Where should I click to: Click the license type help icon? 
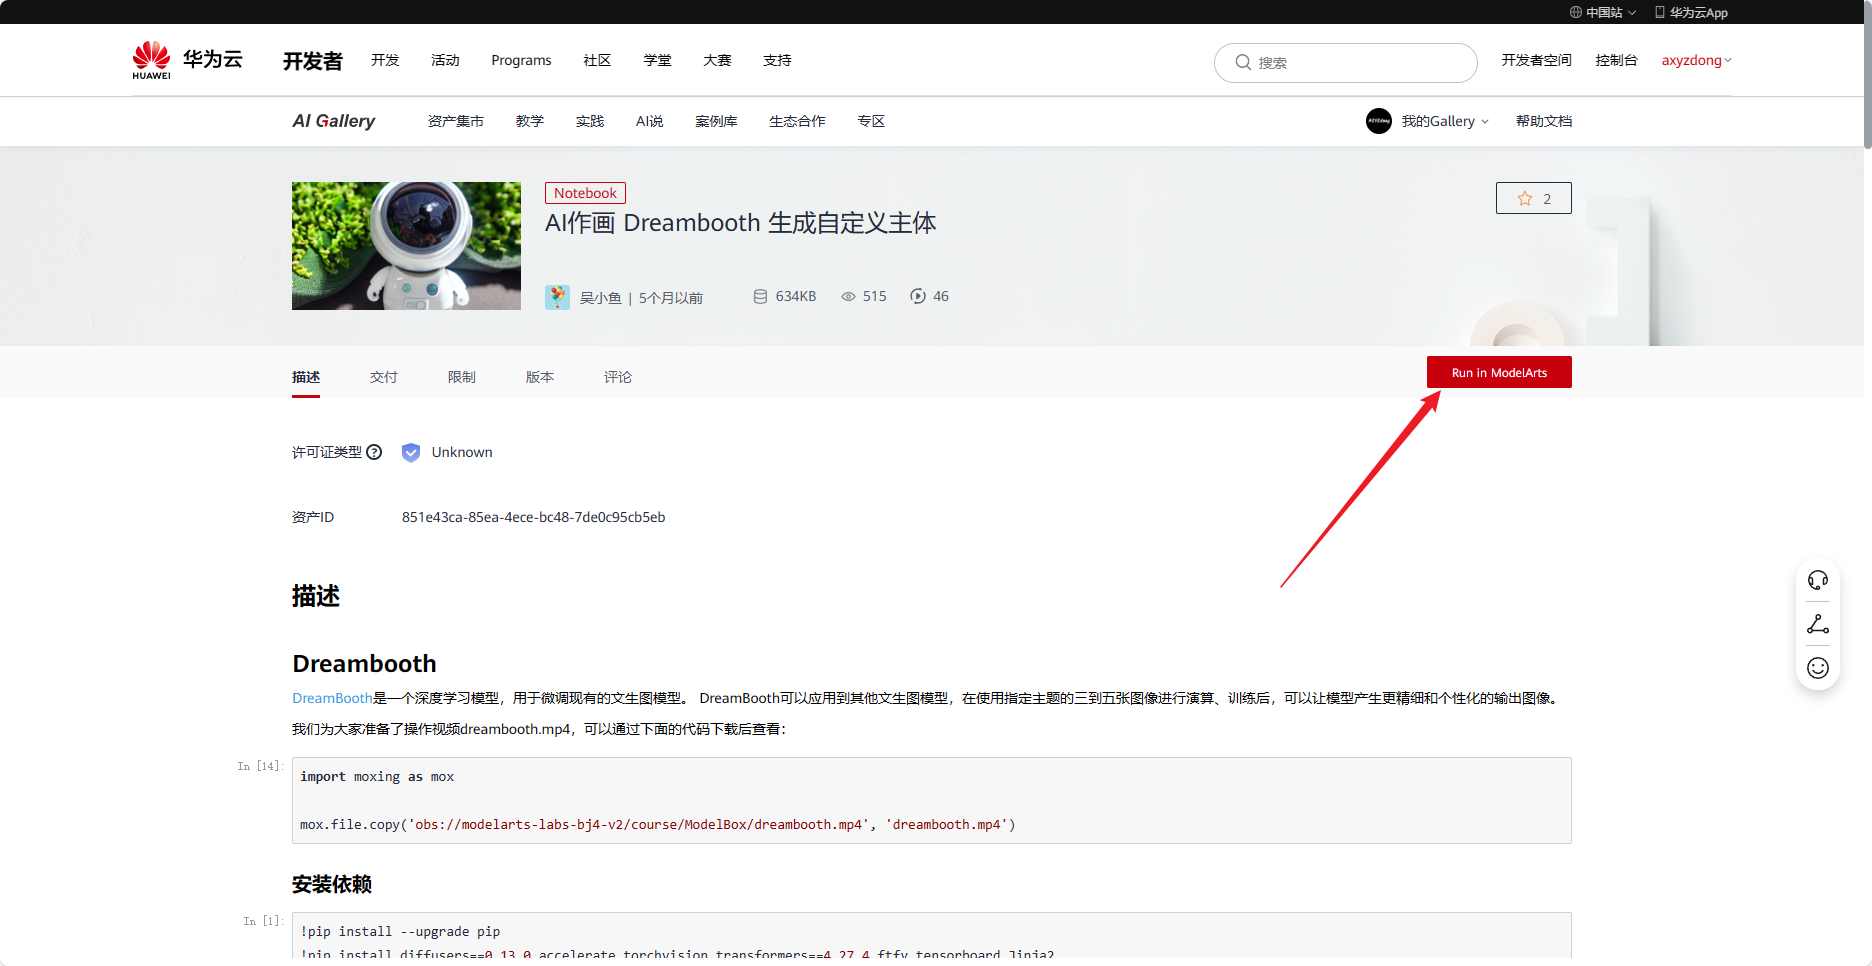click(x=374, y=452)
